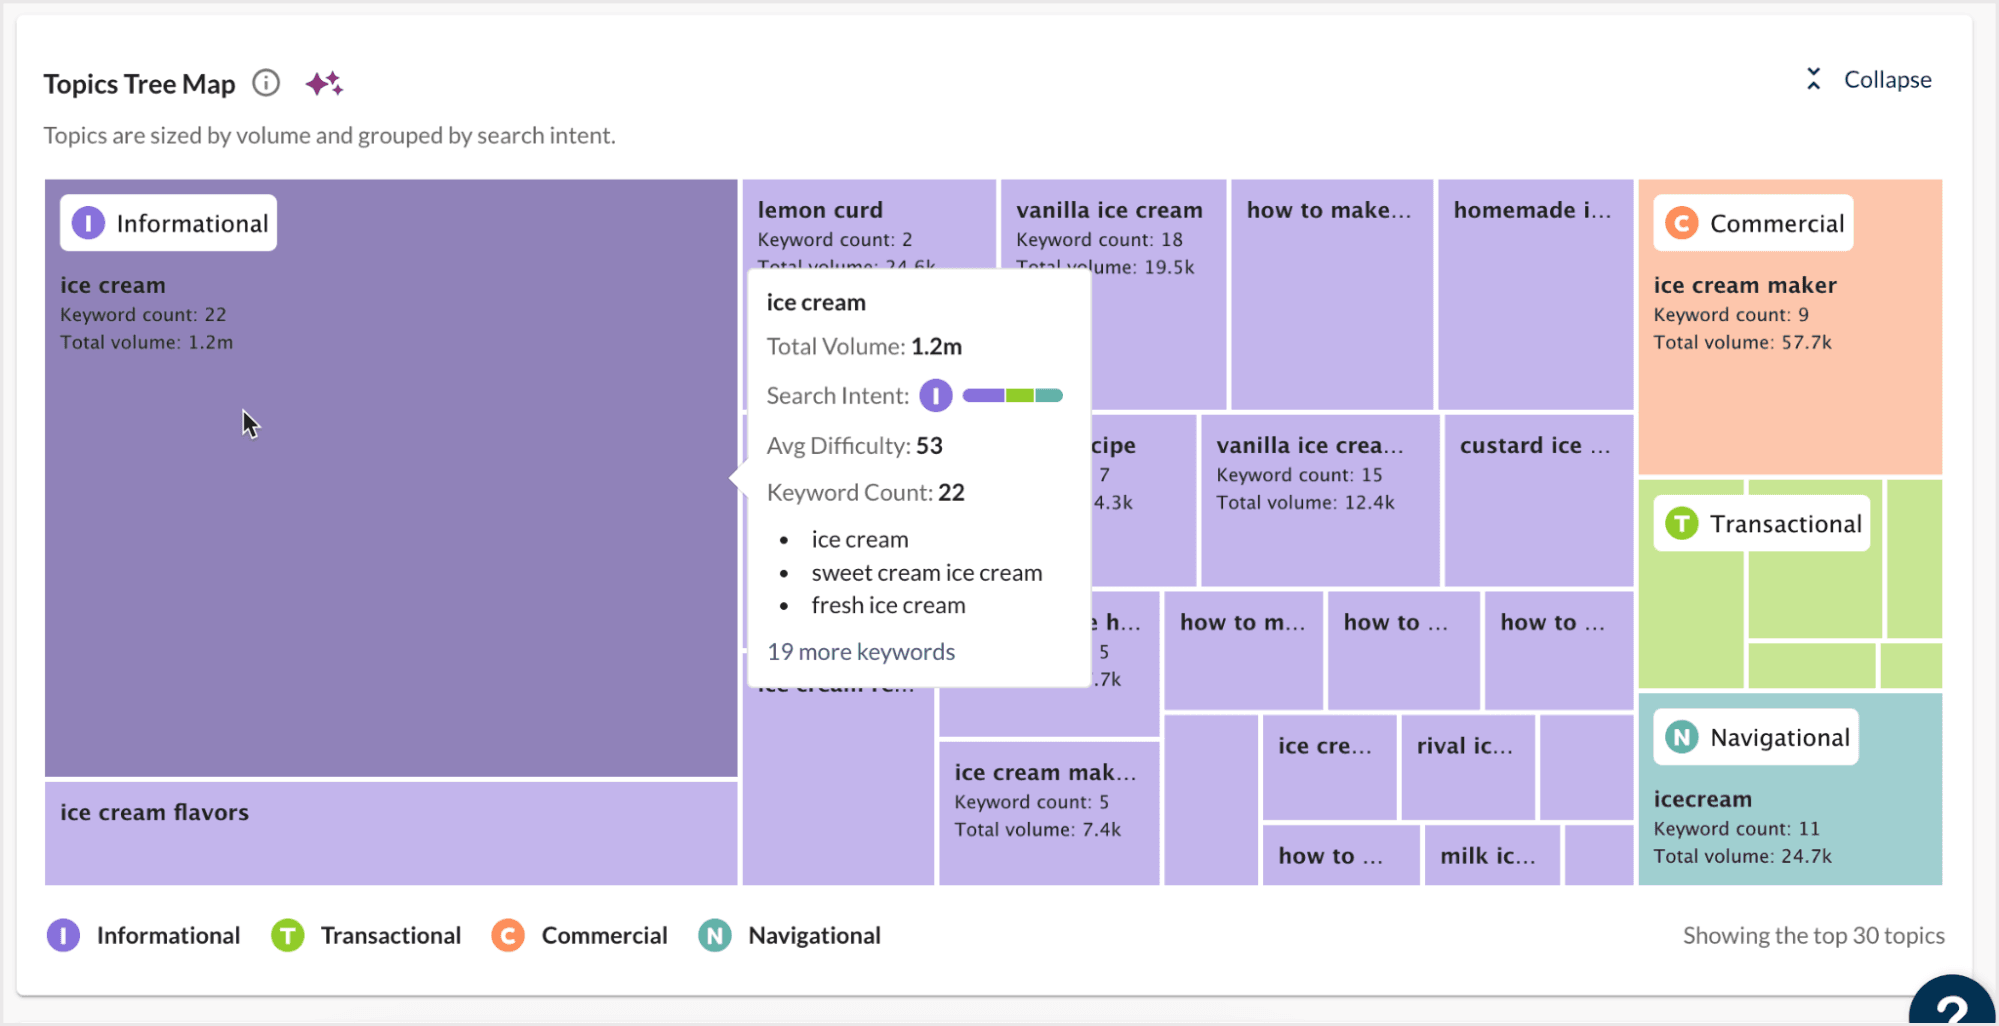1999x1026 pixels.
Task: Toggle the Navigational legend filter
Action: (x=789, y=935)
